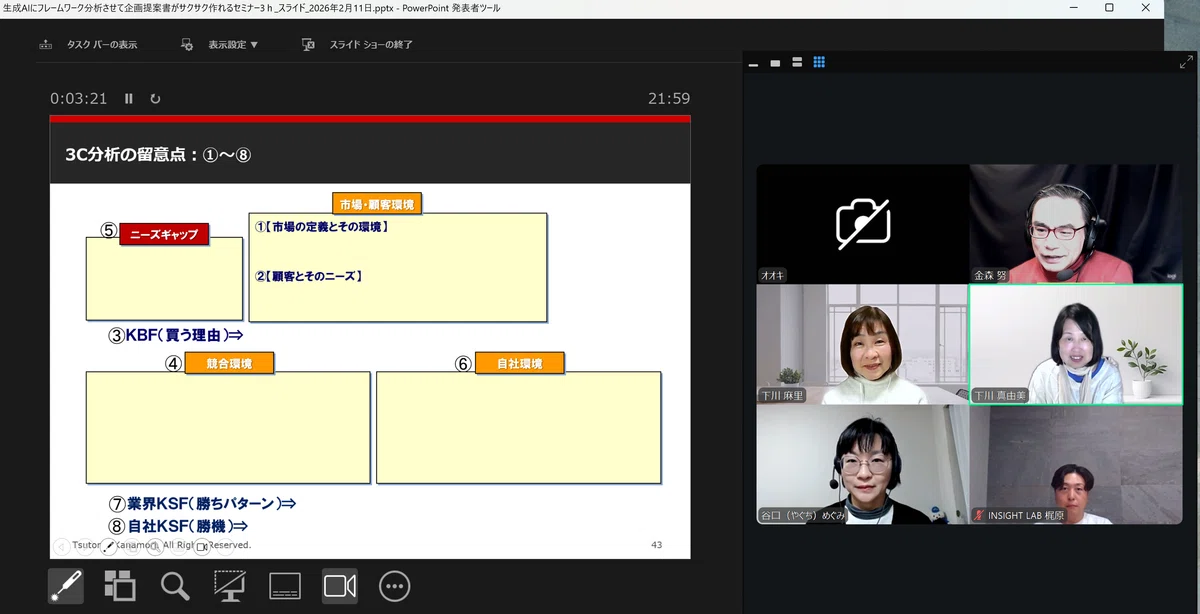
Task: Click the taskbar display icon
Action: [x=46, y=45]
